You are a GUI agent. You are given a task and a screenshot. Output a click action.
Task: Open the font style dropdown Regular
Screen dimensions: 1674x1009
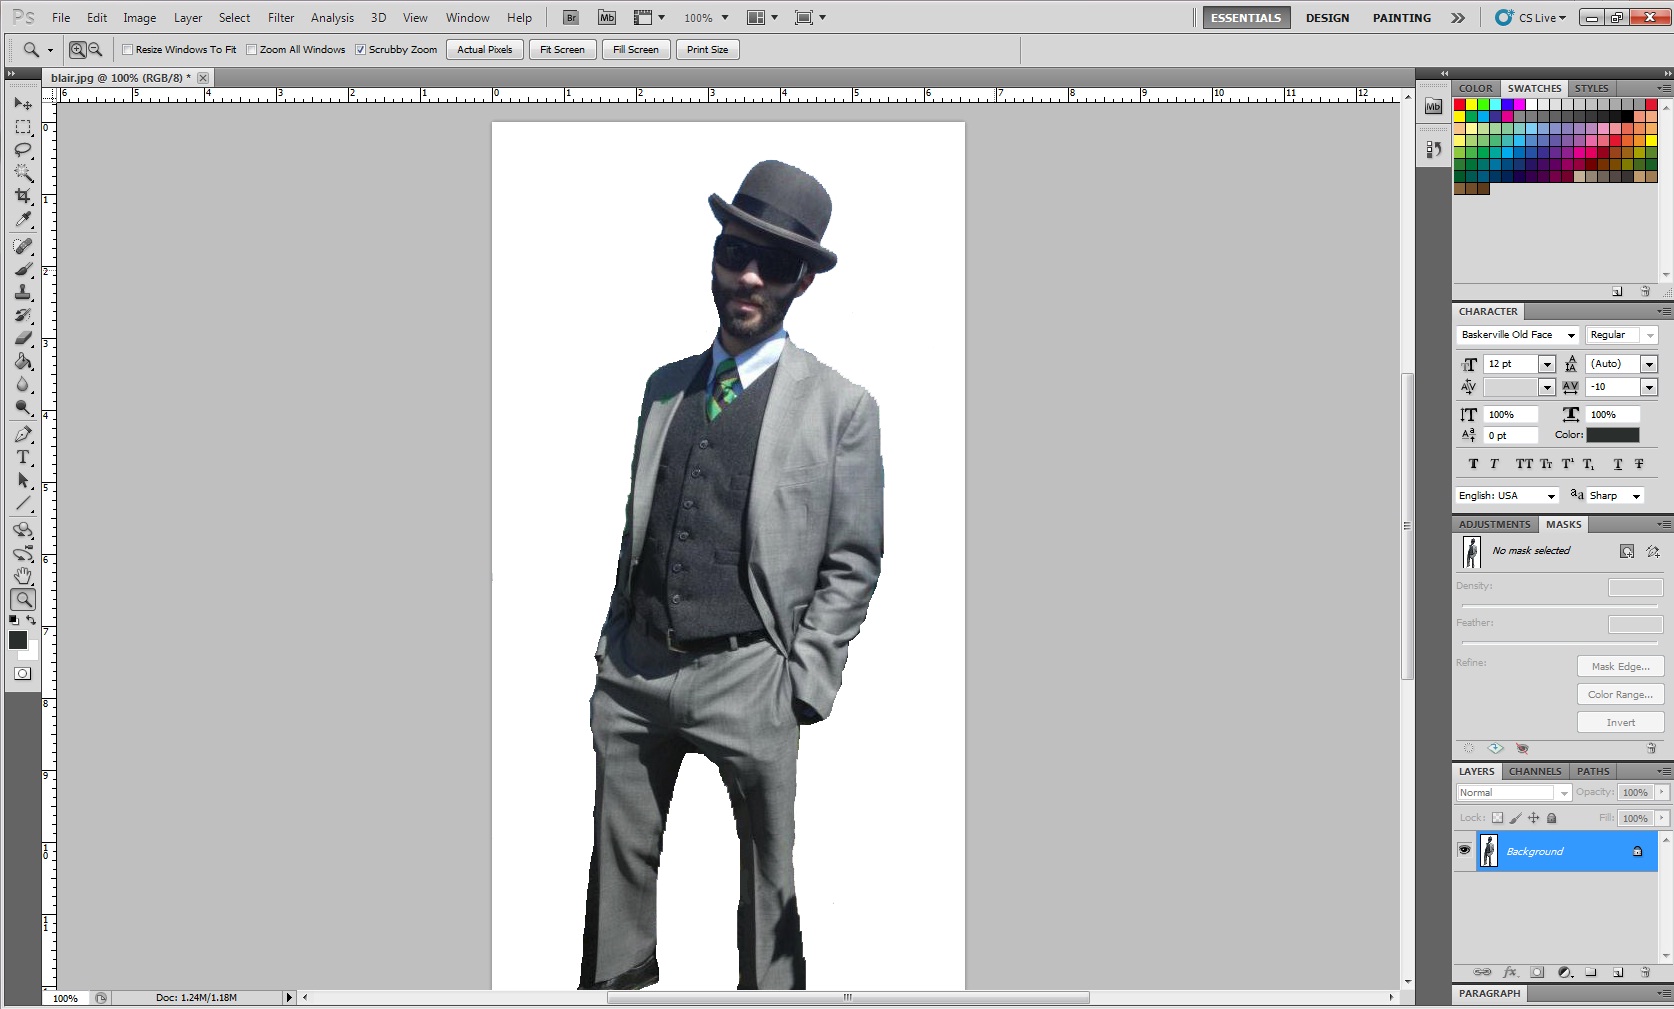(1621, 335)
